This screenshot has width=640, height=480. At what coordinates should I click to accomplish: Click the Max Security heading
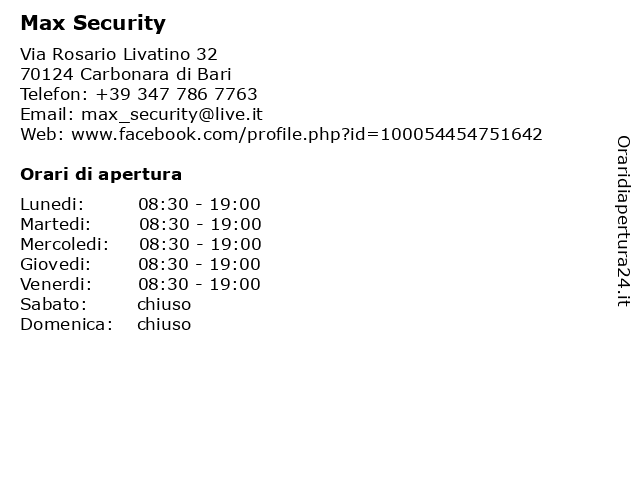93,23
